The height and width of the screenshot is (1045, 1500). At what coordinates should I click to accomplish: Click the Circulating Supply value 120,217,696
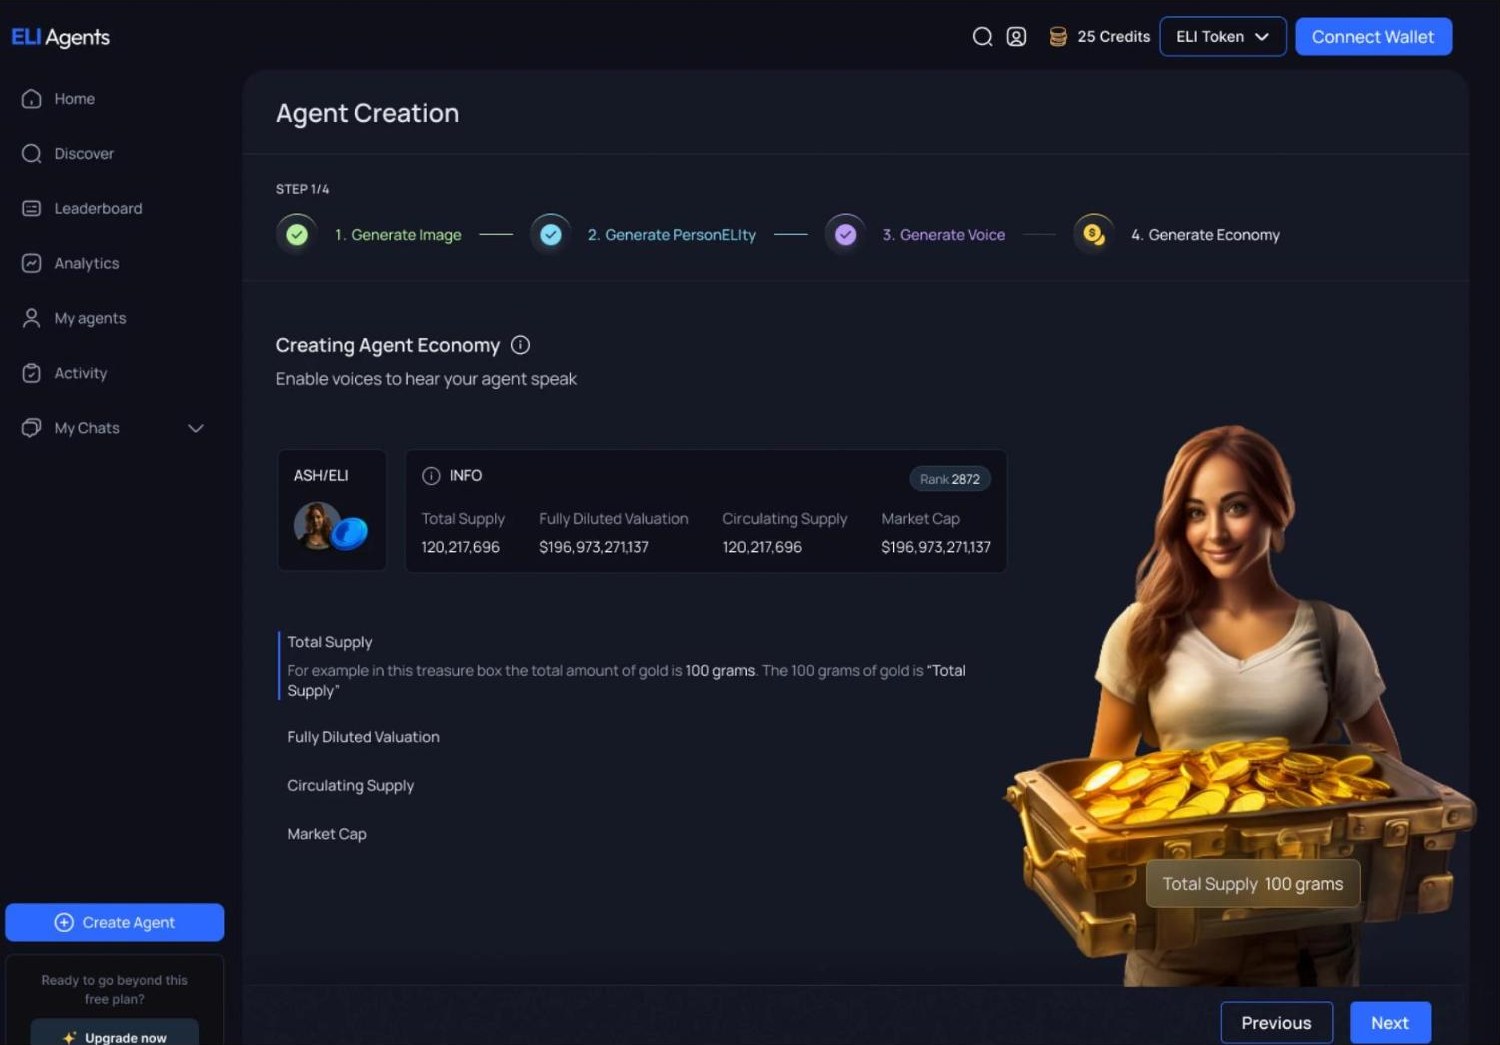762,547
